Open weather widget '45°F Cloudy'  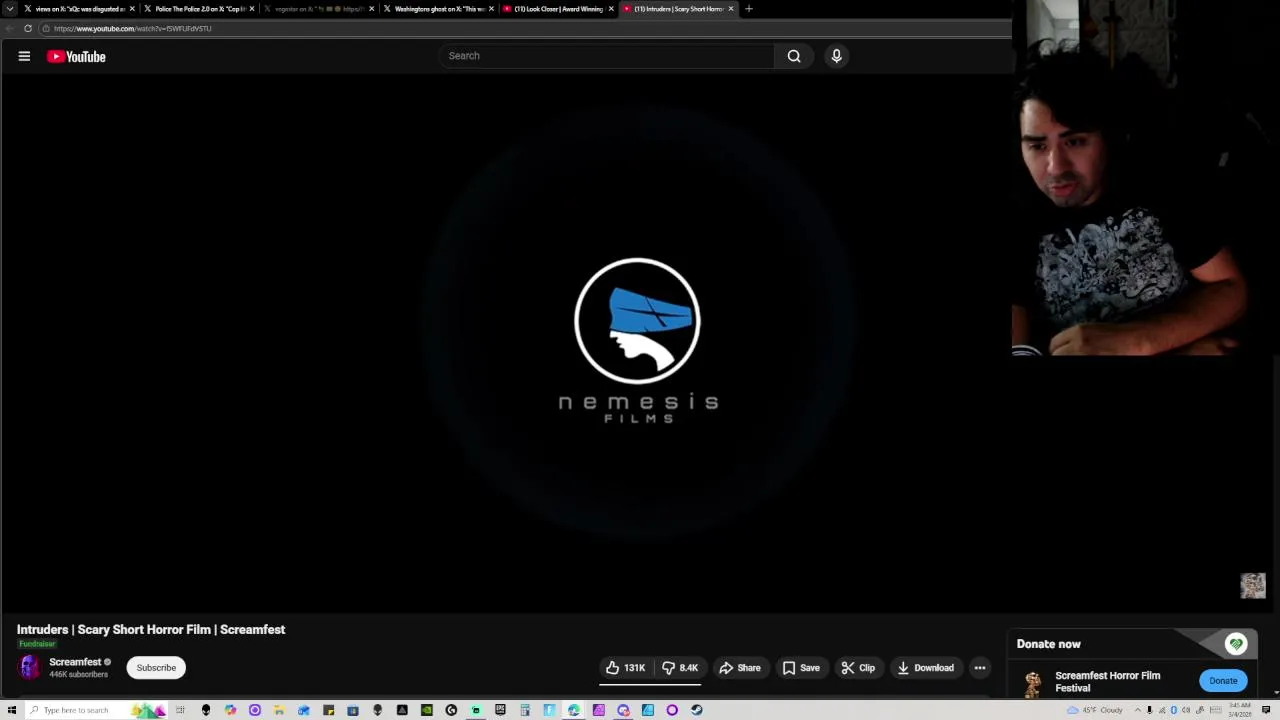tap(1095, 710)
